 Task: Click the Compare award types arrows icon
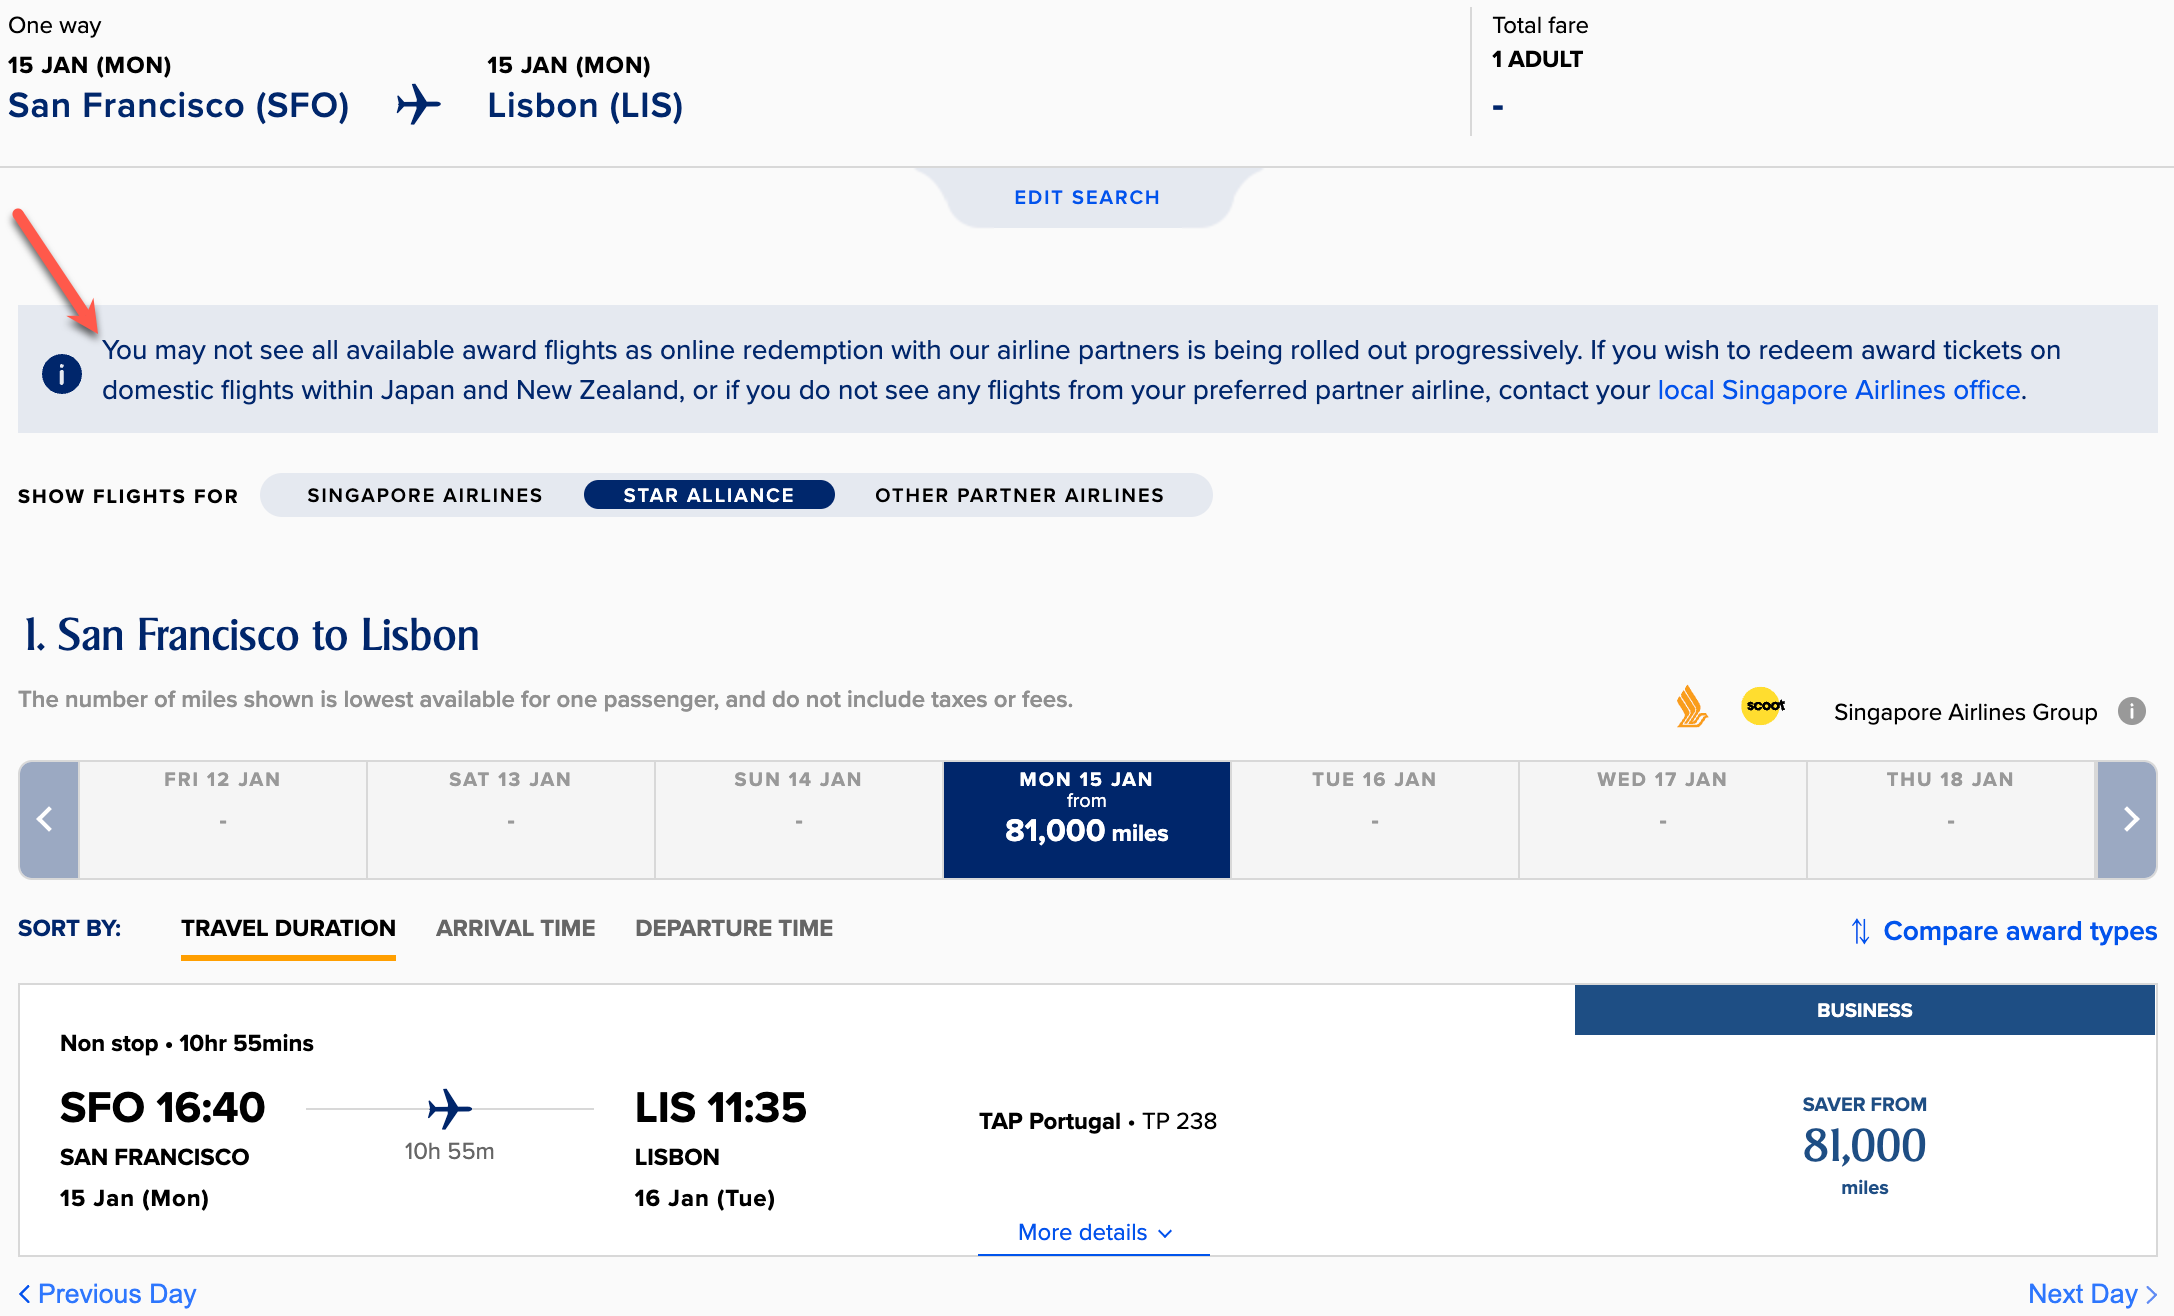coord(1860,931)
